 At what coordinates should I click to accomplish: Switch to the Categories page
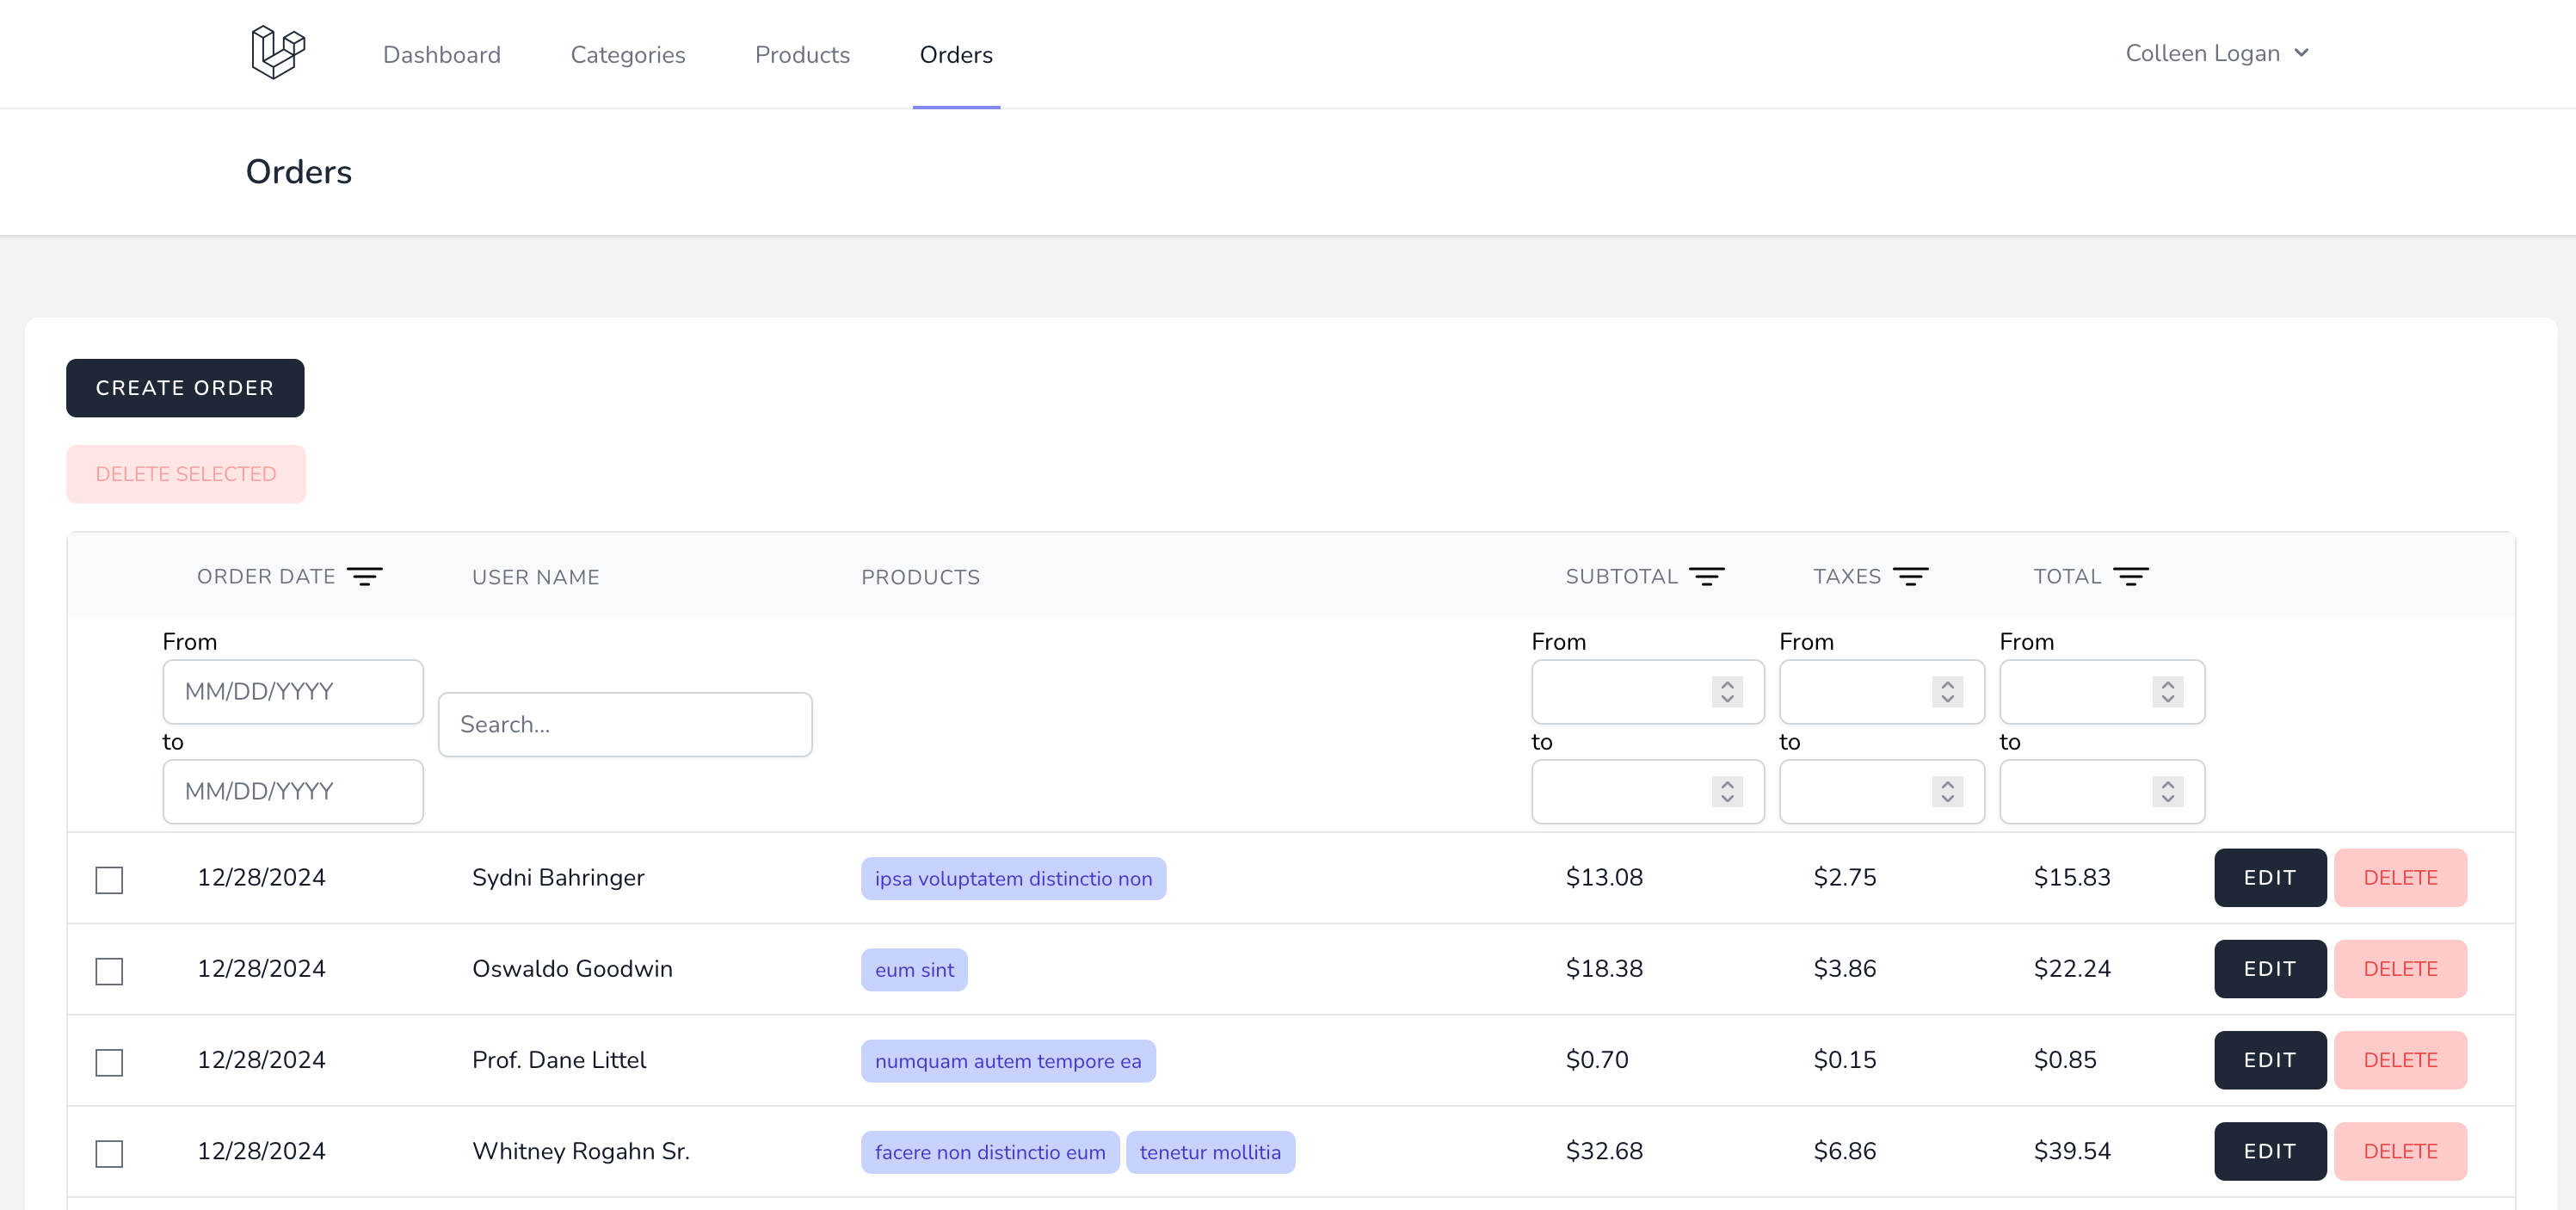(x=627, y=55)
